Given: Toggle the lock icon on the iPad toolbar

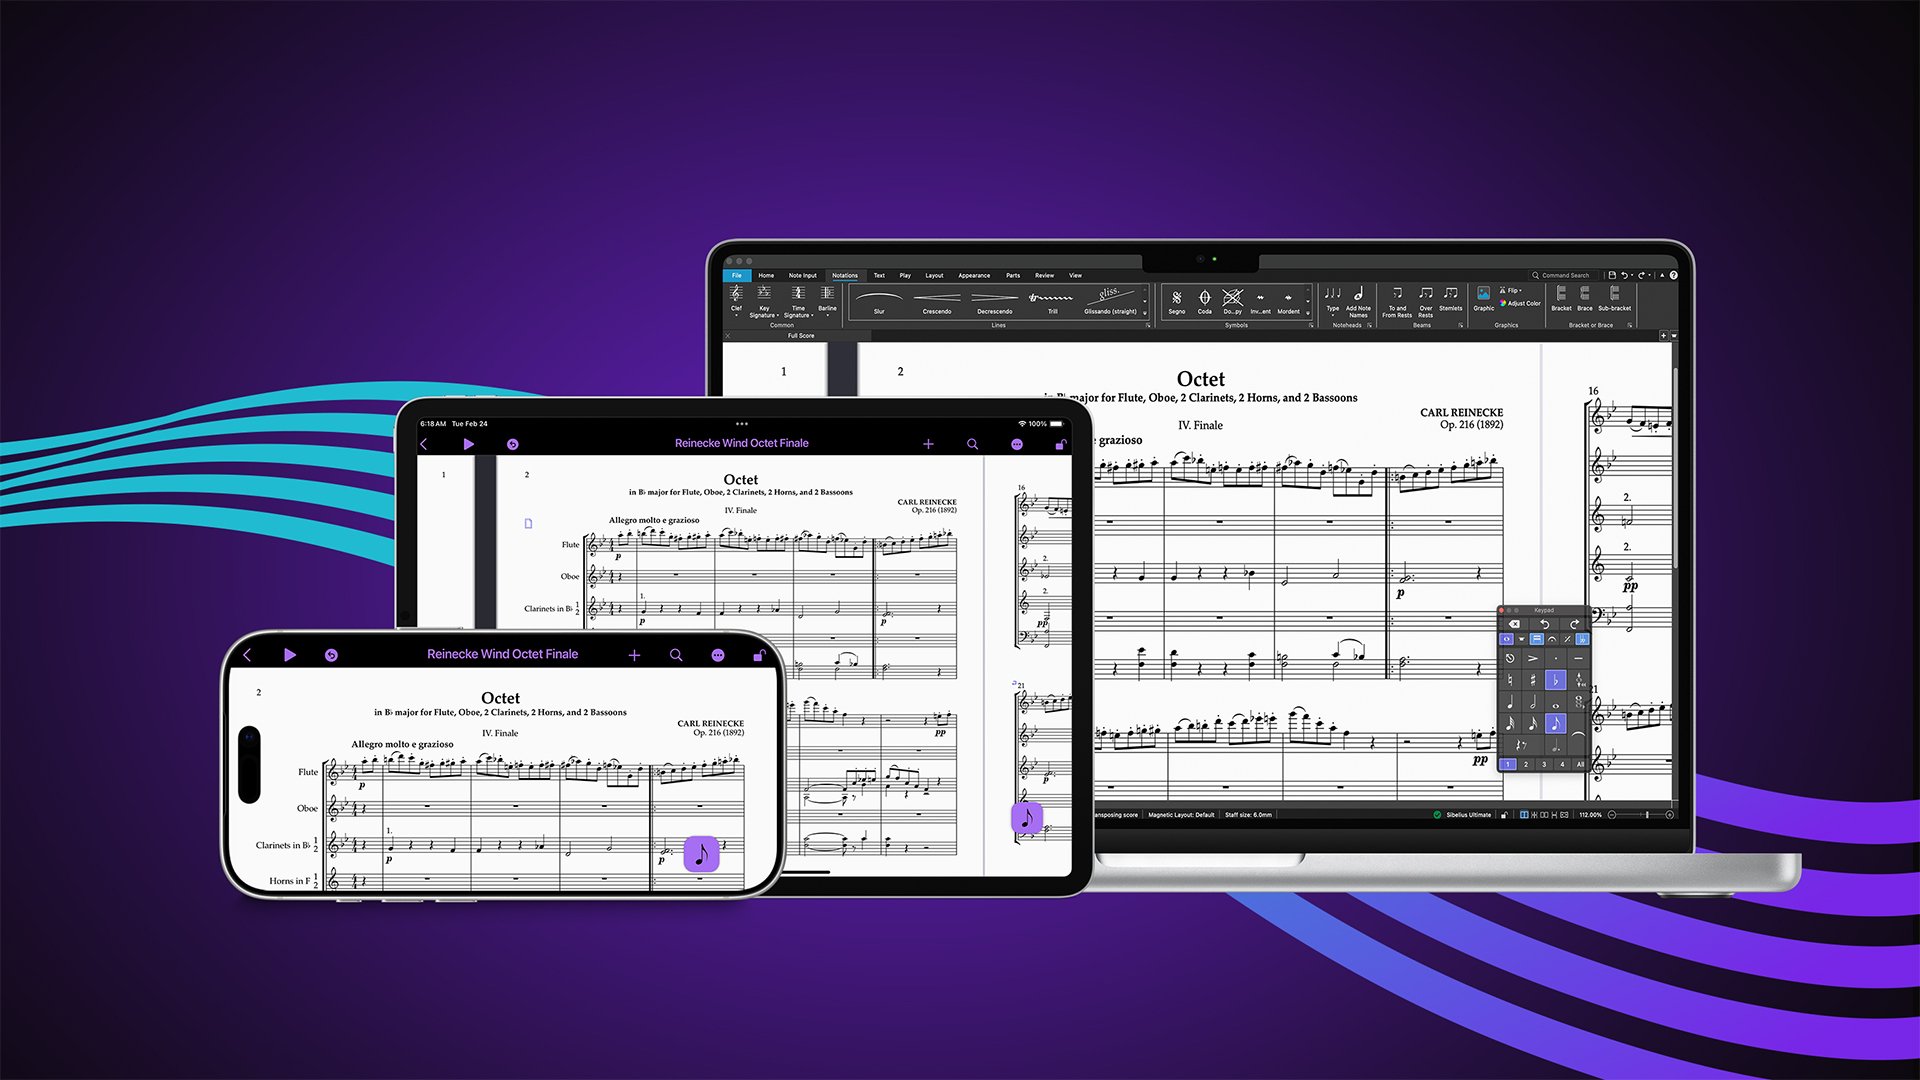Looking at the screenshot, I should 1061,444.
